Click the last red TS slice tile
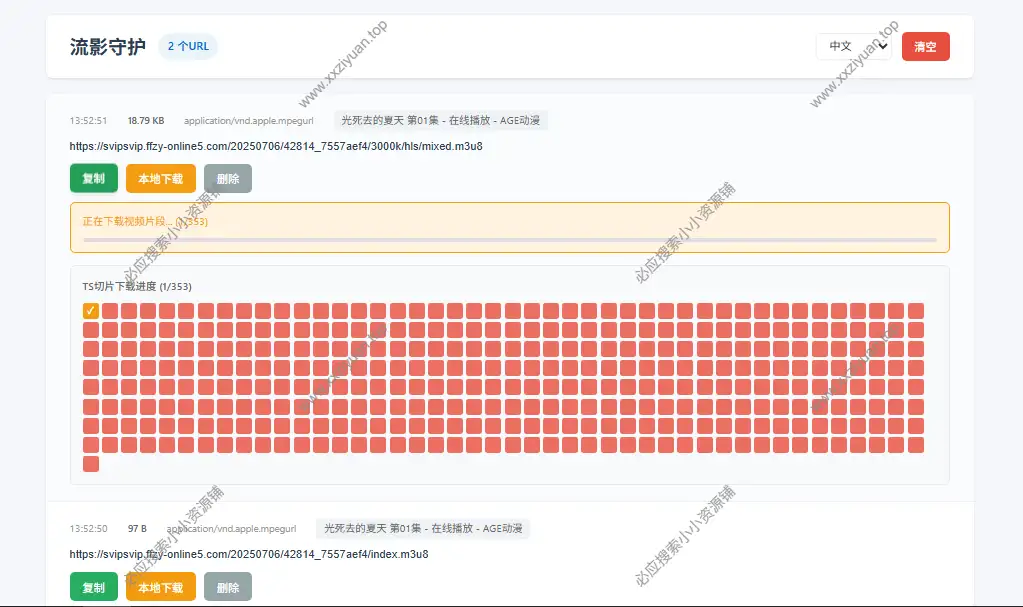The width and height of the screenshot is (1023, 607). tap(91, 464)
